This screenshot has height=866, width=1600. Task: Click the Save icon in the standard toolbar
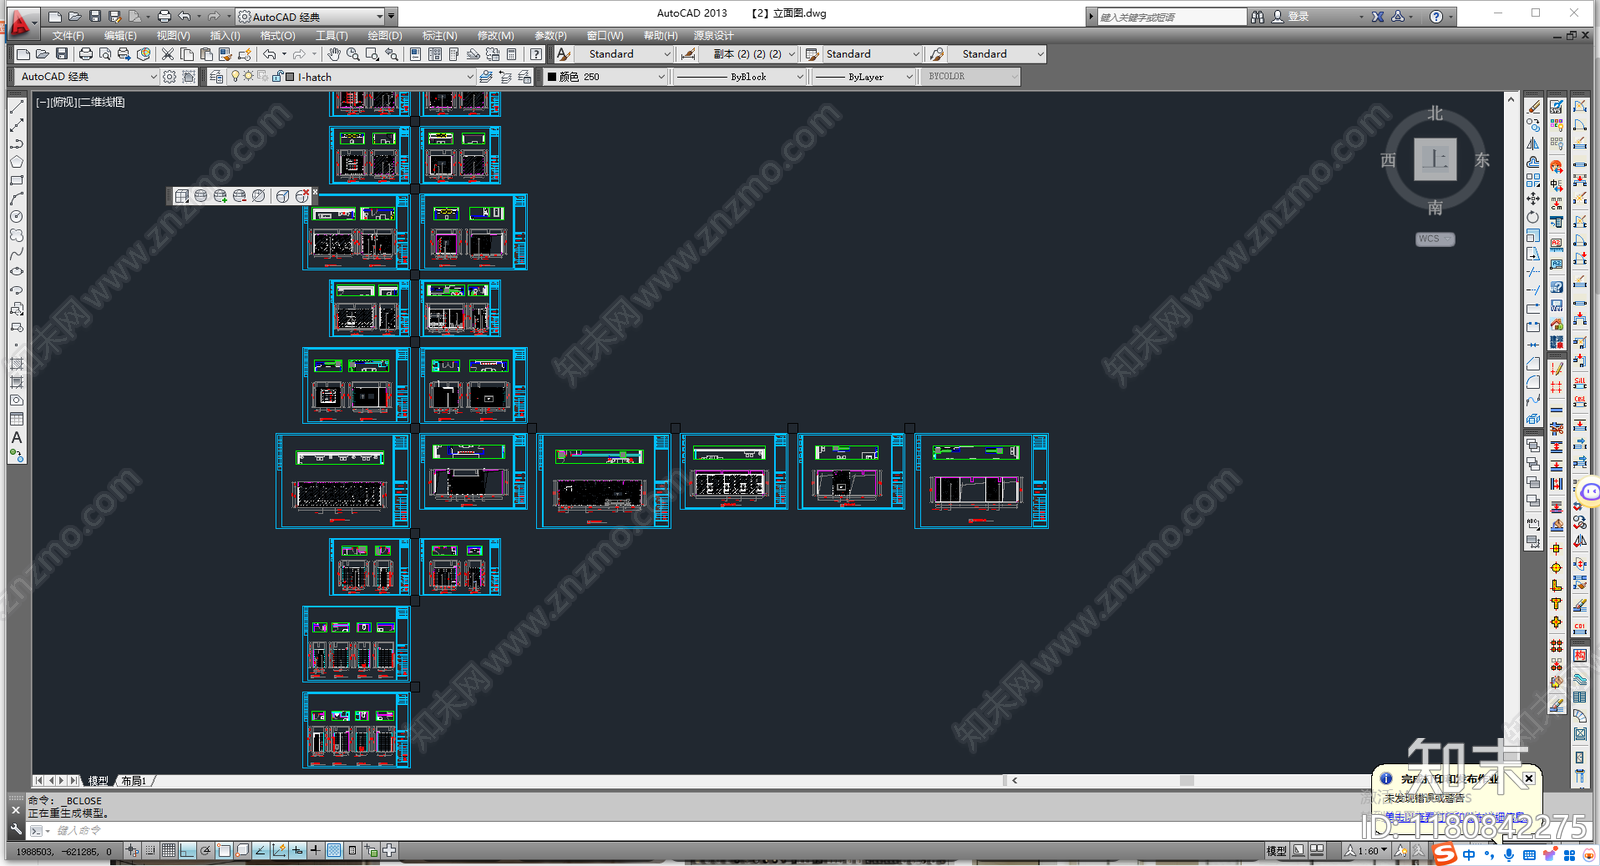62,54
